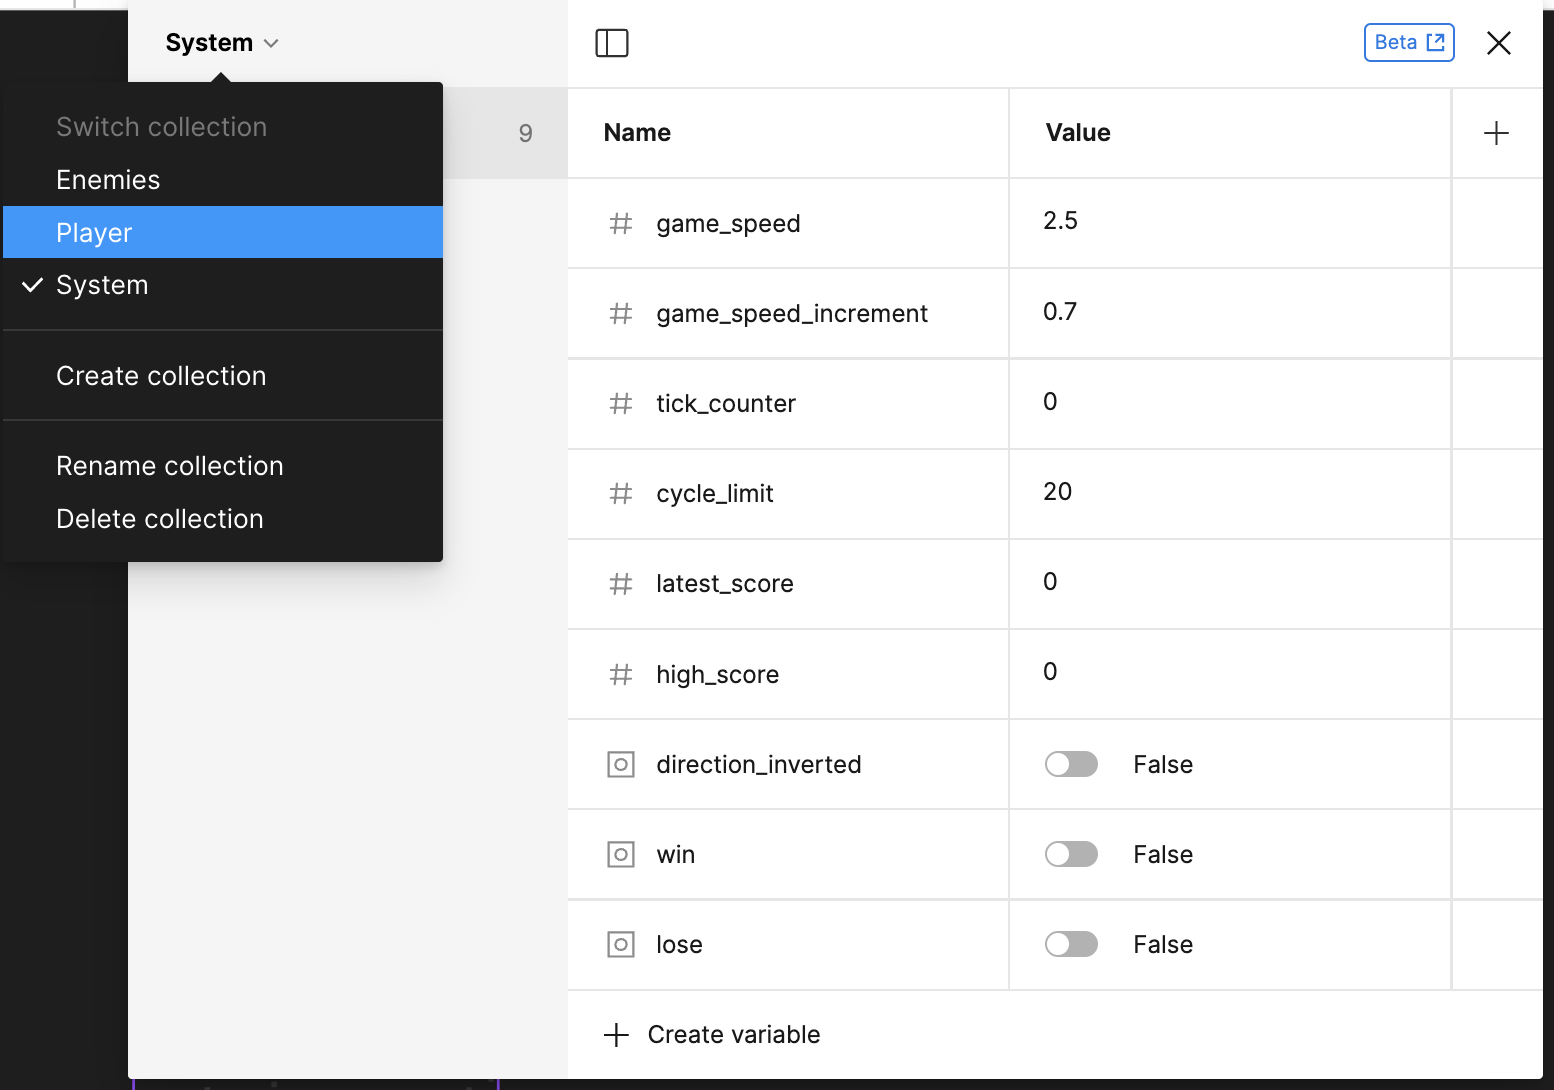Switch to the Player collection

click(x=223, y=232)
